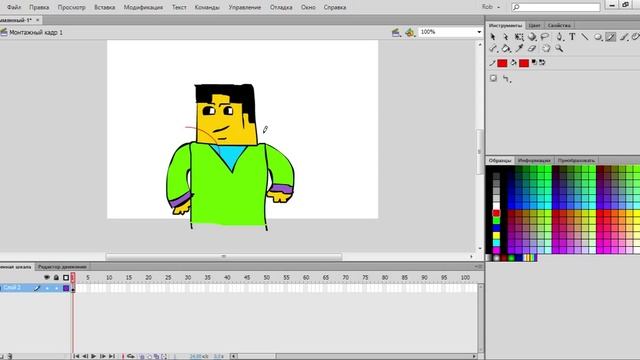This screenshot has width=640, height=360.
Task: Pick the yellow swatch in left column
Action: pyautogui.click(x=496, y=236)
